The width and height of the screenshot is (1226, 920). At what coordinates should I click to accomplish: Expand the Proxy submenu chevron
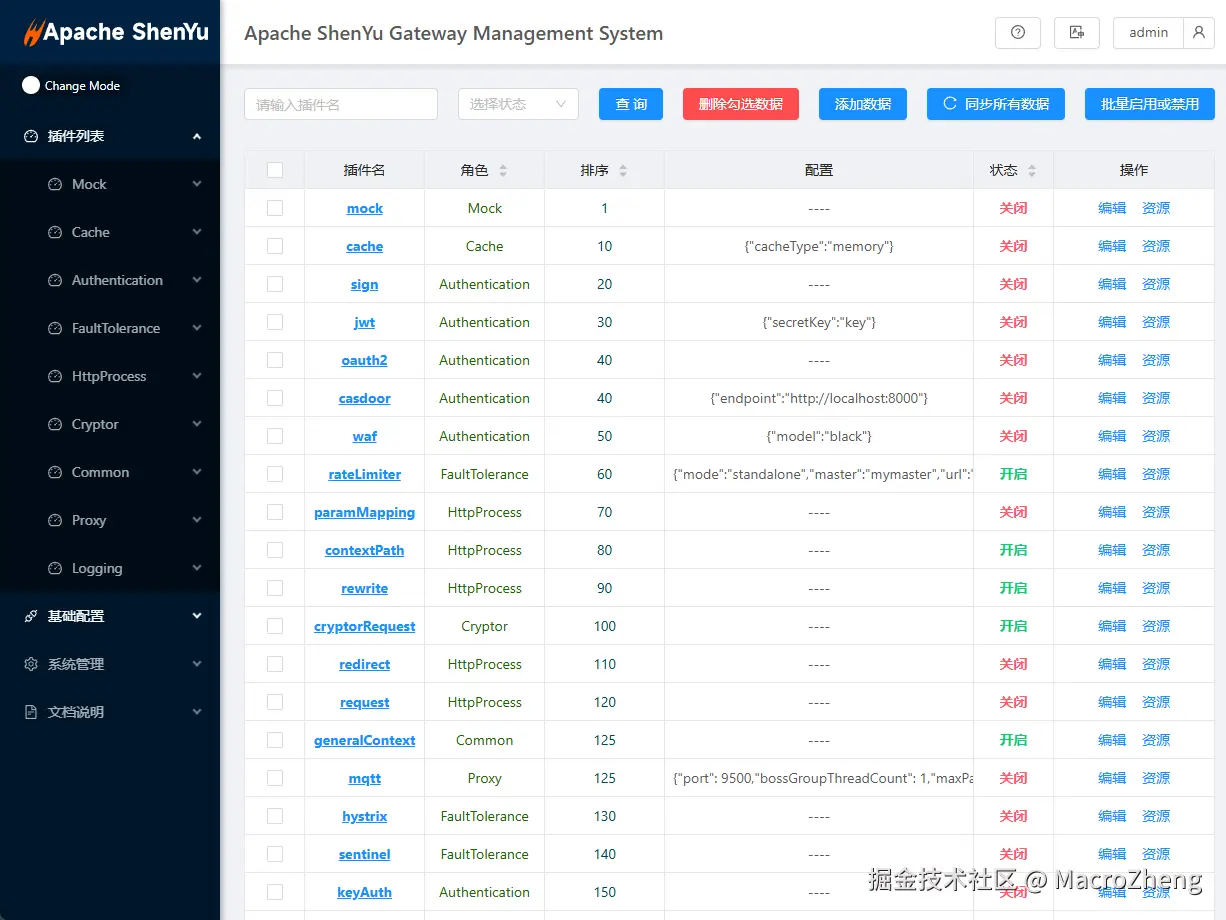point(197,520)
